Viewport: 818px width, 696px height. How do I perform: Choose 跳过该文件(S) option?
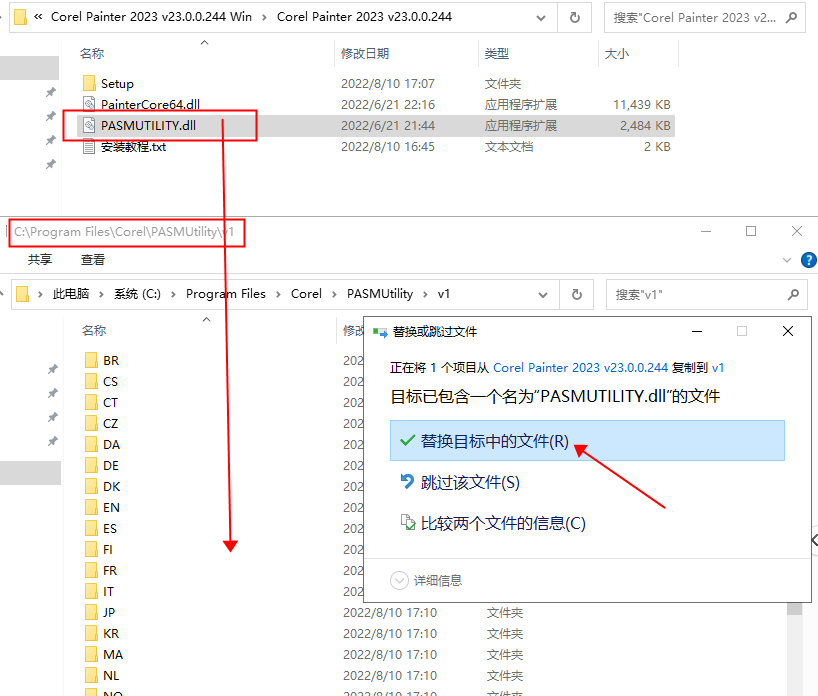coord(470,483)
